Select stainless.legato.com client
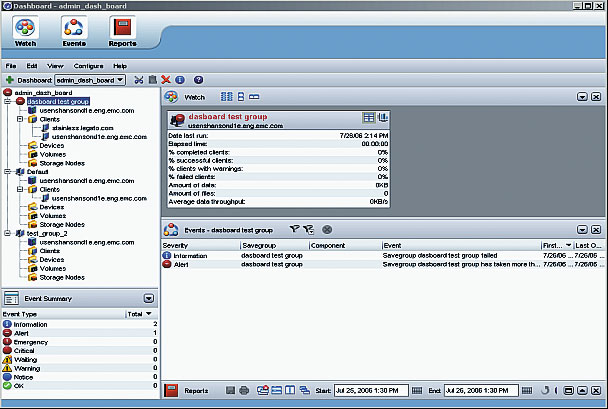This screenshot has height=409, width=608. tap(83, 128)
